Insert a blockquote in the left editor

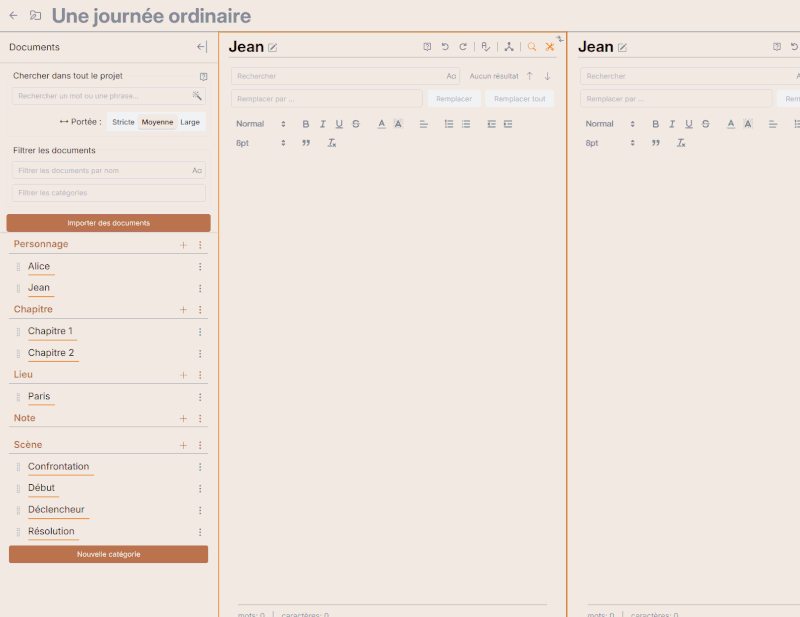coord(306,143)
